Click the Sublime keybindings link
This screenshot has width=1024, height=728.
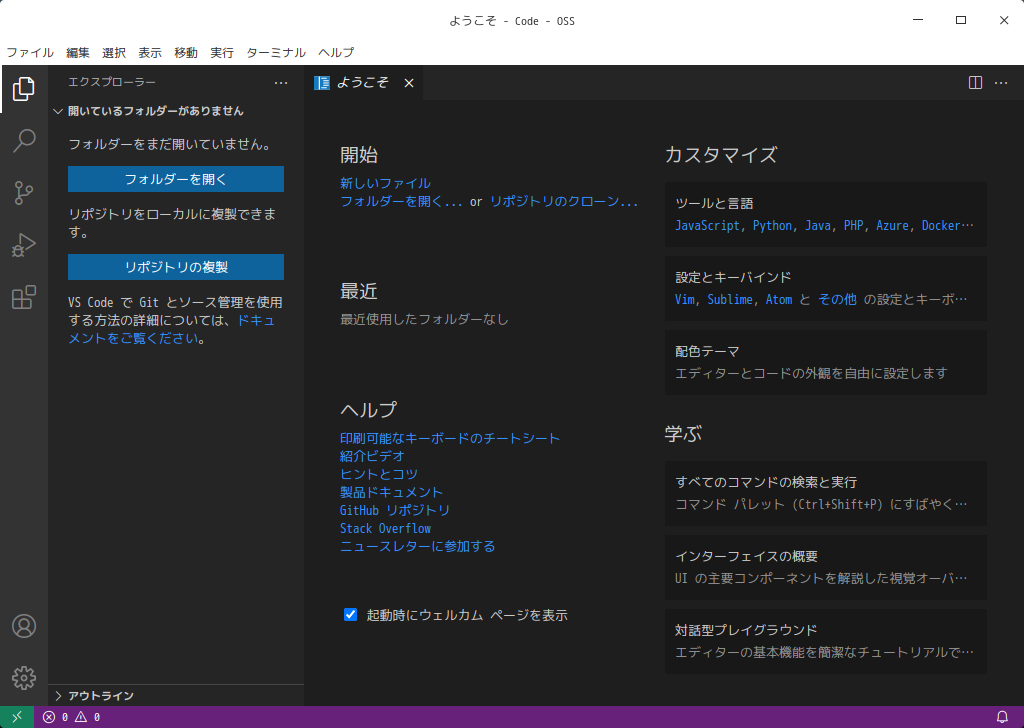pos(730,300)
